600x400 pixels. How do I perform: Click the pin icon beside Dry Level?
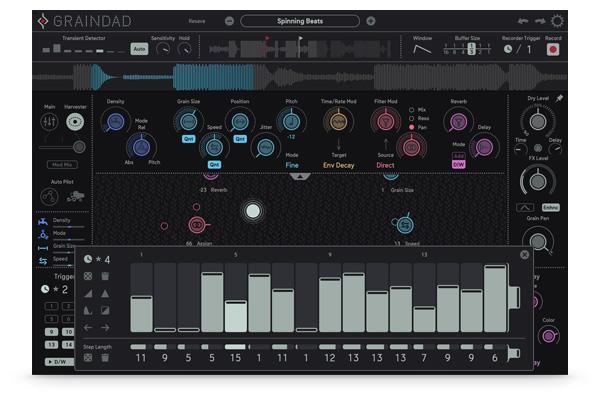click(x=560, y=99)
